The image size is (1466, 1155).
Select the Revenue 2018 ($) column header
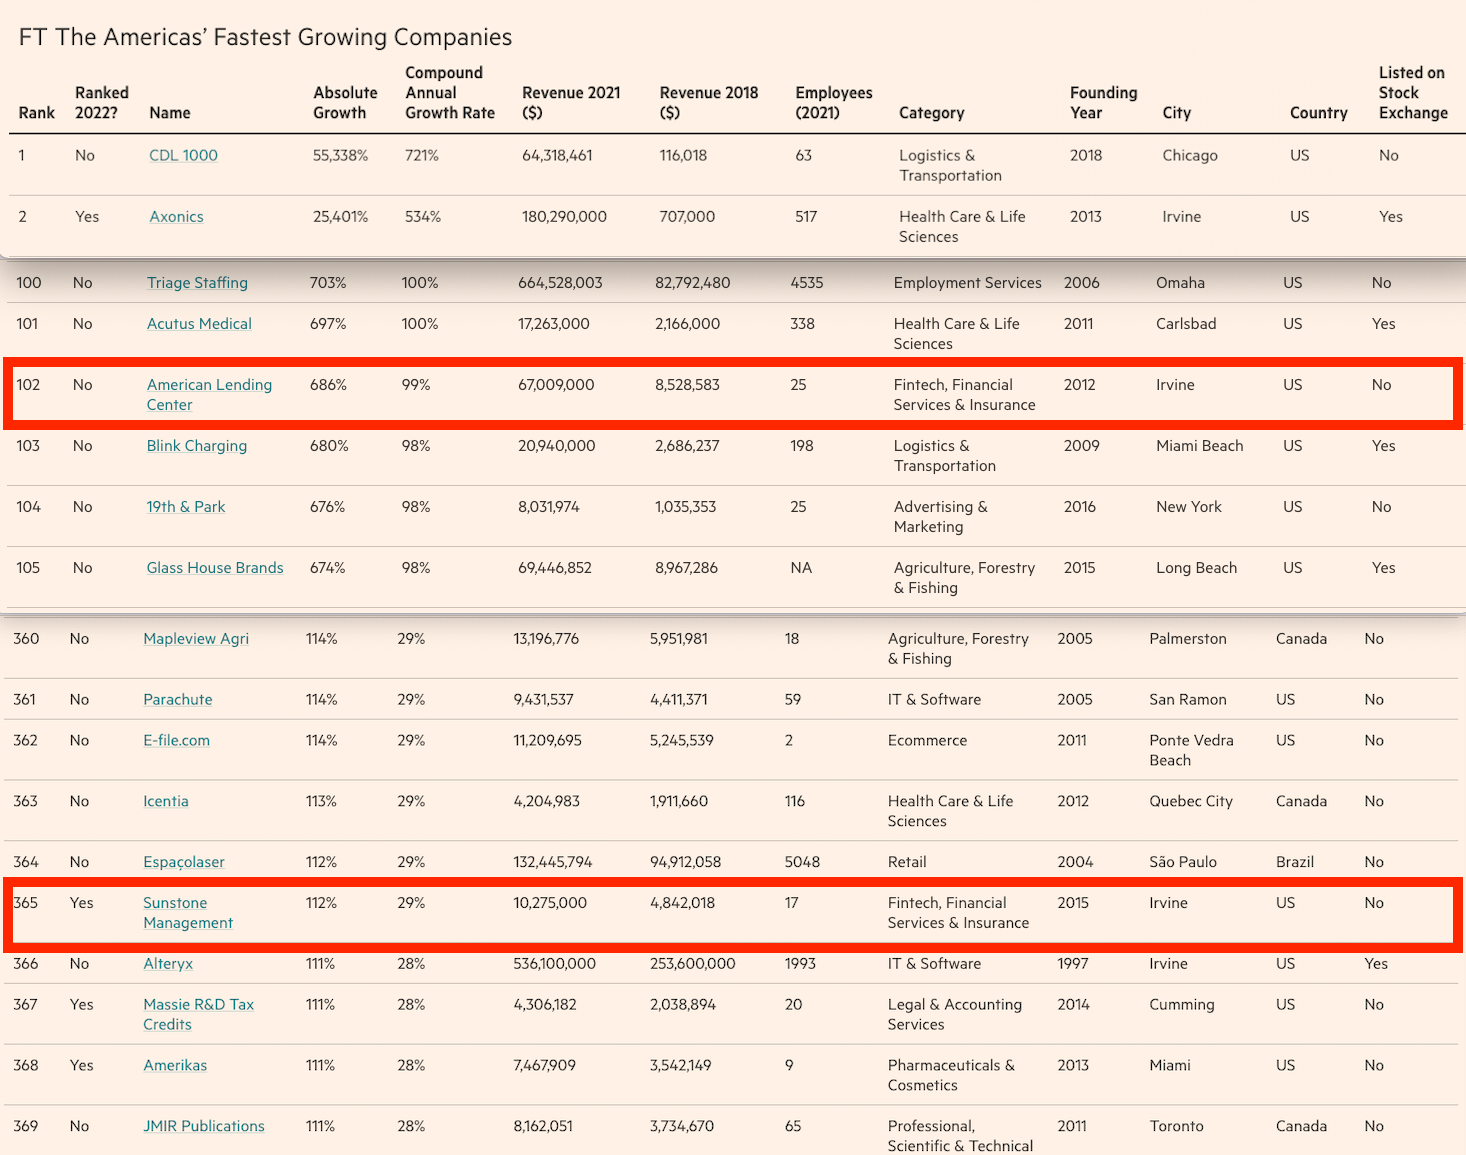pyautogui.click(x=709, y=103)
